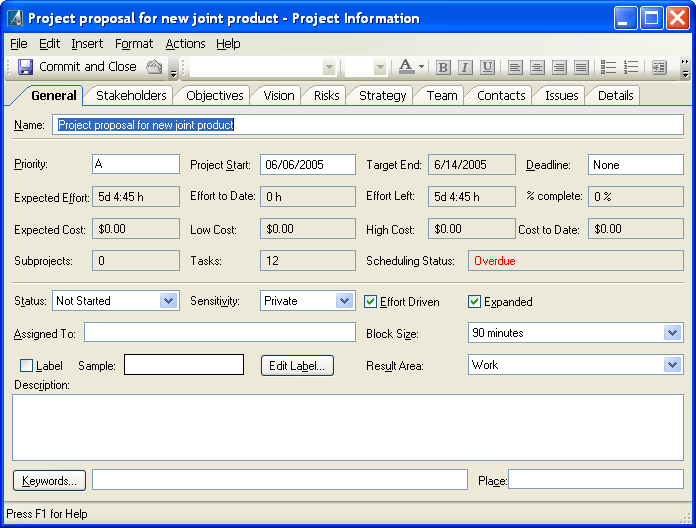Click the Underline formatting icon
The height and width of the screenshot is (528, 696).
(487, 67)
